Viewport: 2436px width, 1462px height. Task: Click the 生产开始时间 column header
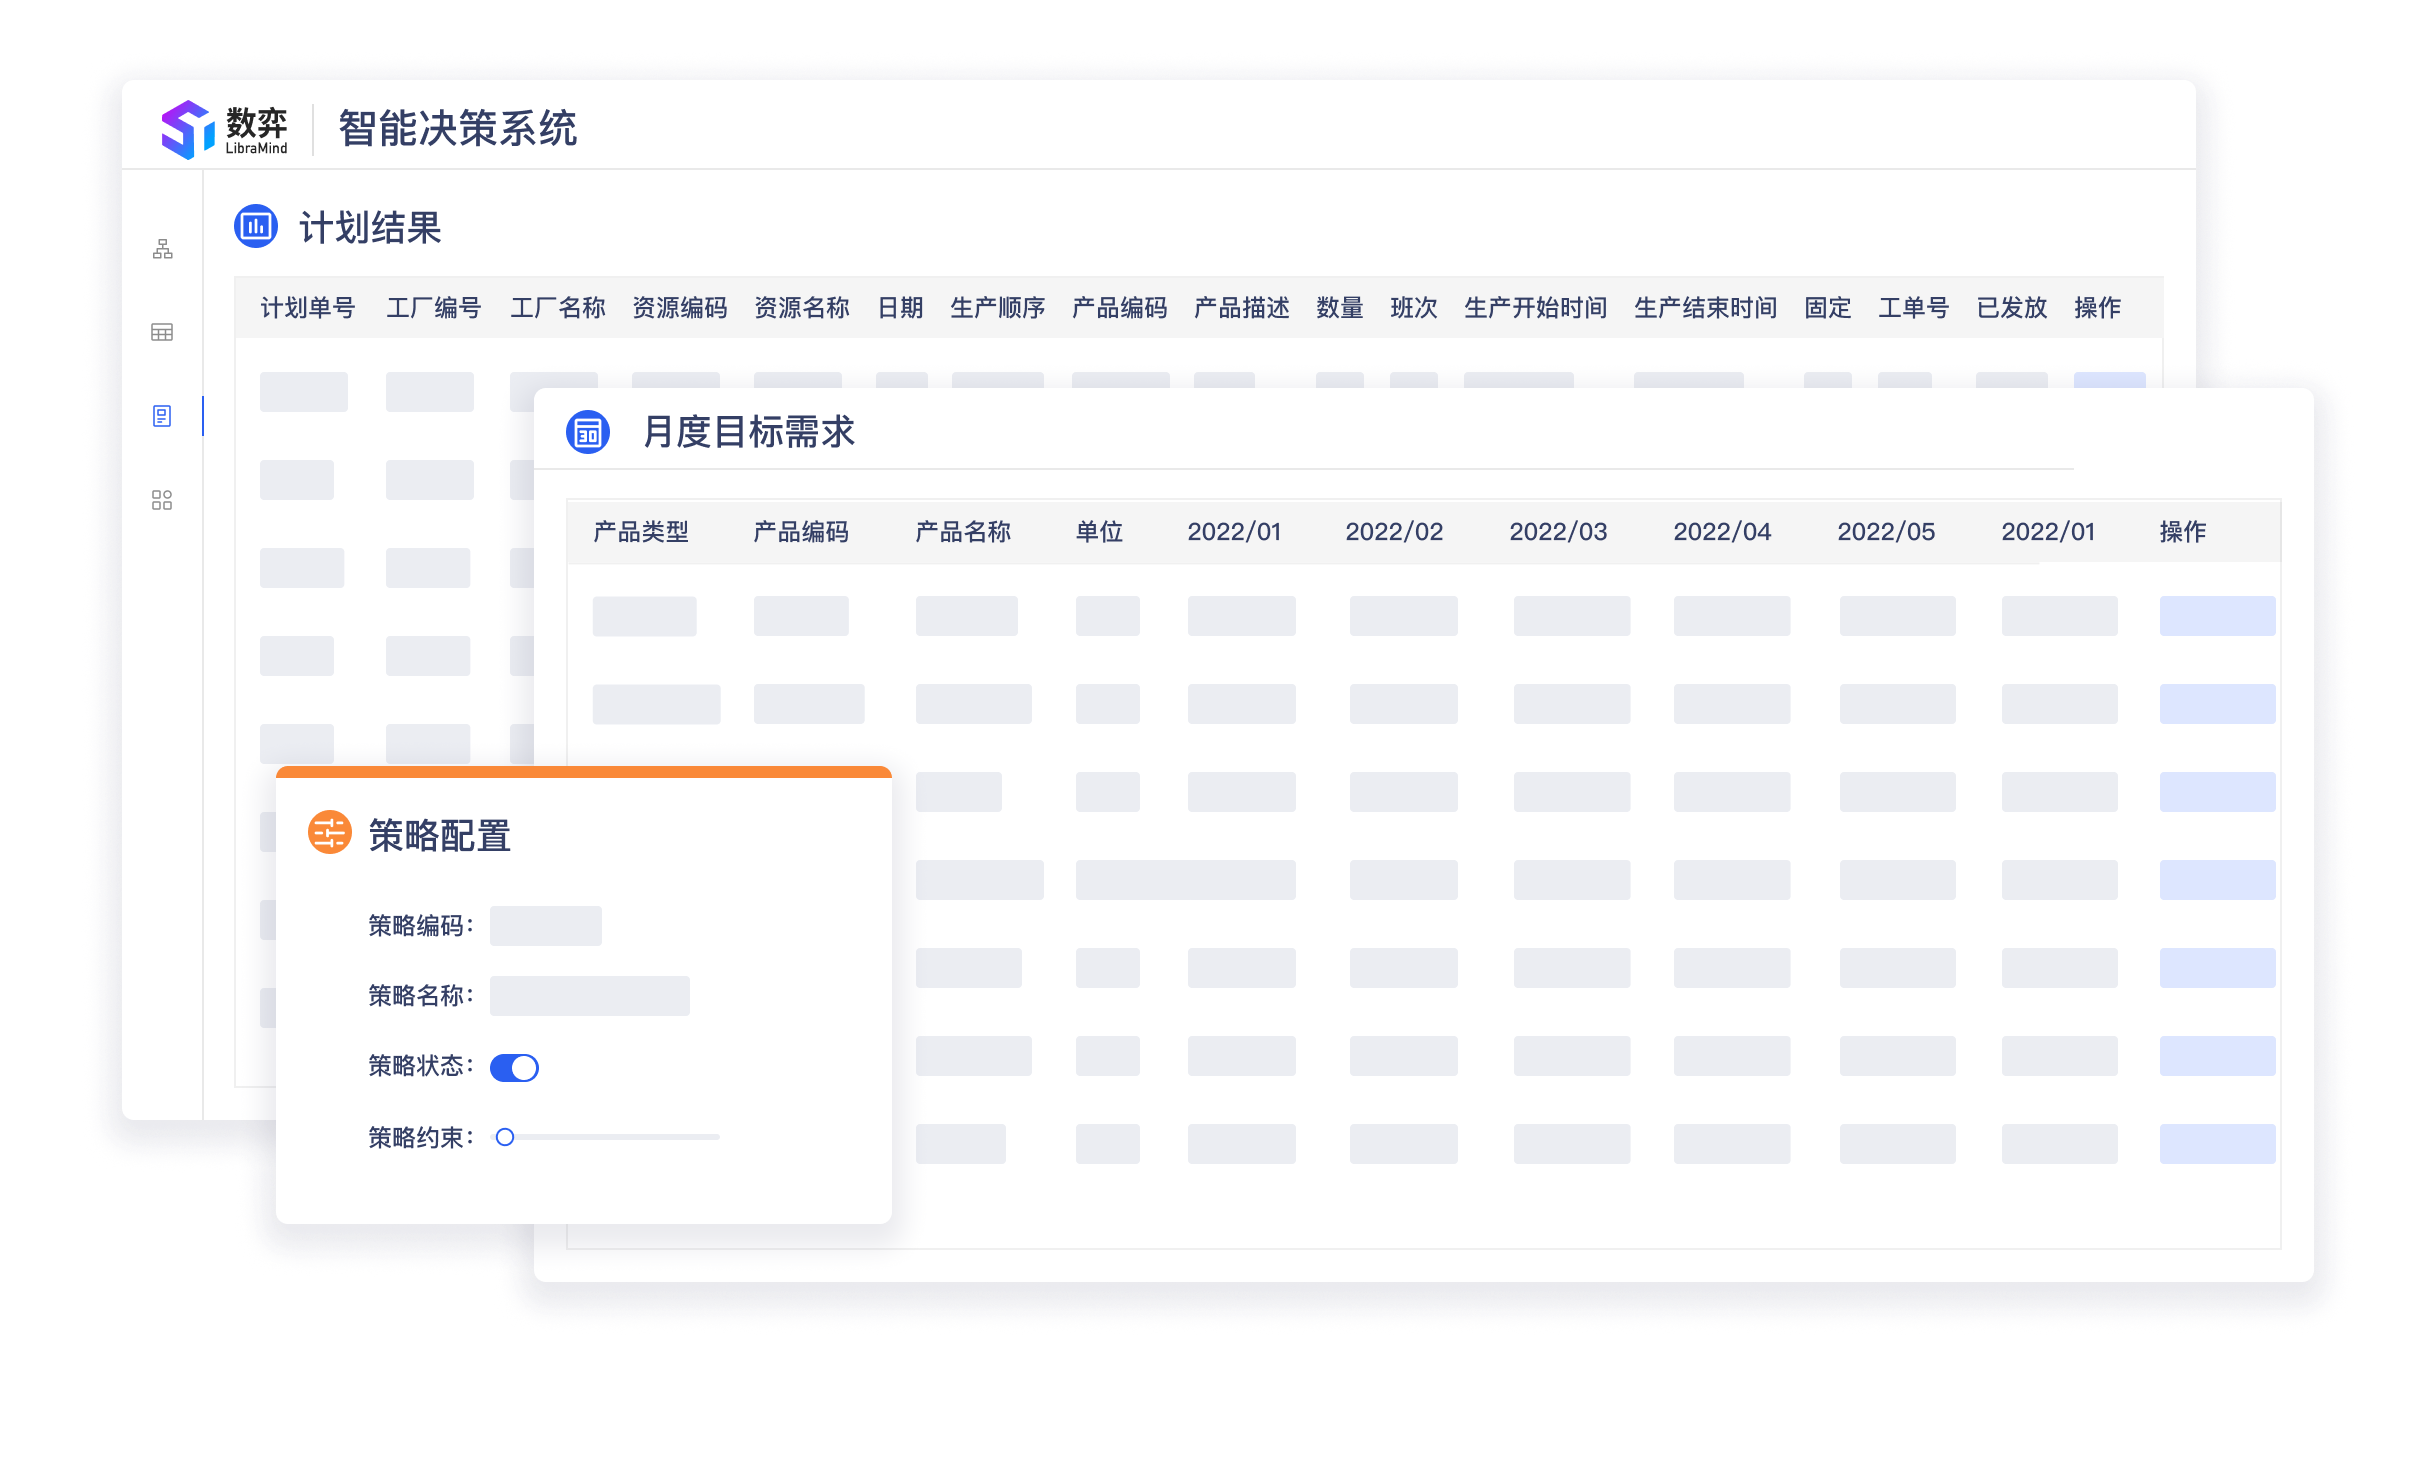point(1535,308)
